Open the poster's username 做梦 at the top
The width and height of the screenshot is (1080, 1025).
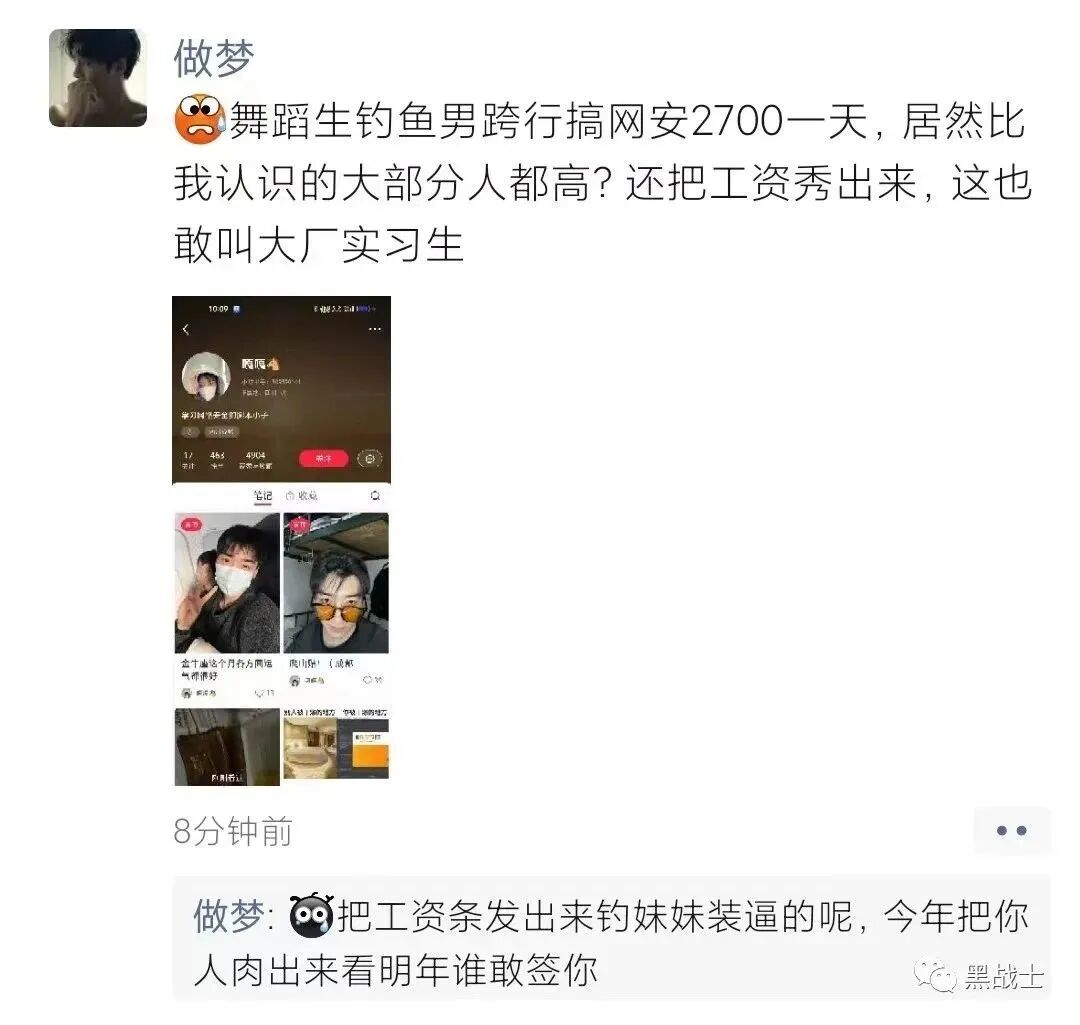point(214,58)
